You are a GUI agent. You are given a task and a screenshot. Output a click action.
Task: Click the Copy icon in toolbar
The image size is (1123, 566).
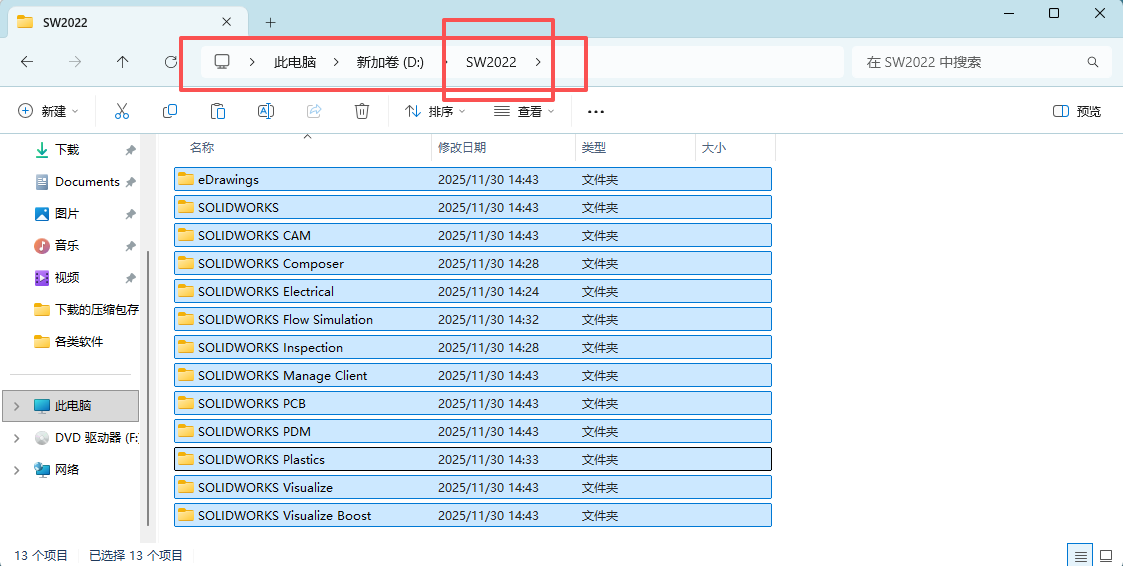click(x=170, y=111)
